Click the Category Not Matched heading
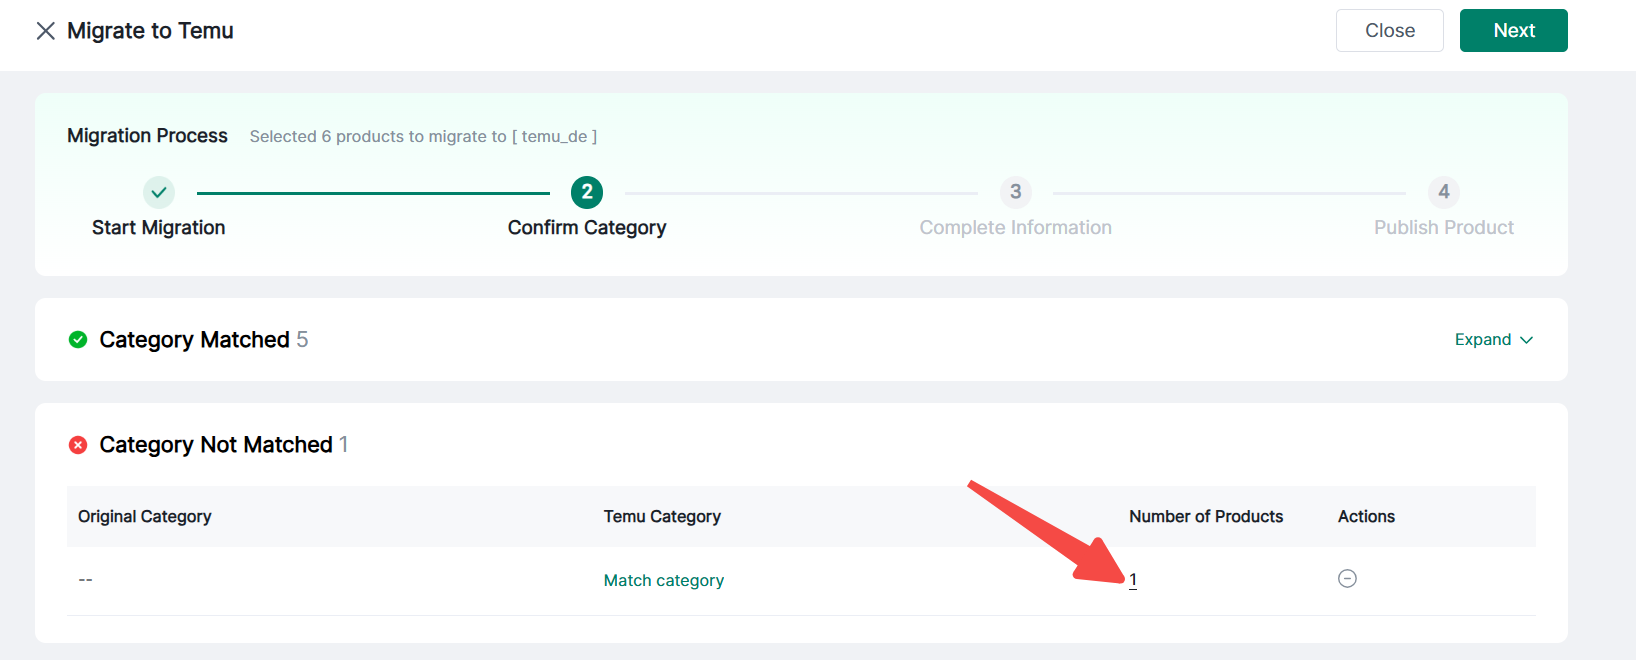Image resolution: width=1636 pixels, height=660 pixels. 216,445
